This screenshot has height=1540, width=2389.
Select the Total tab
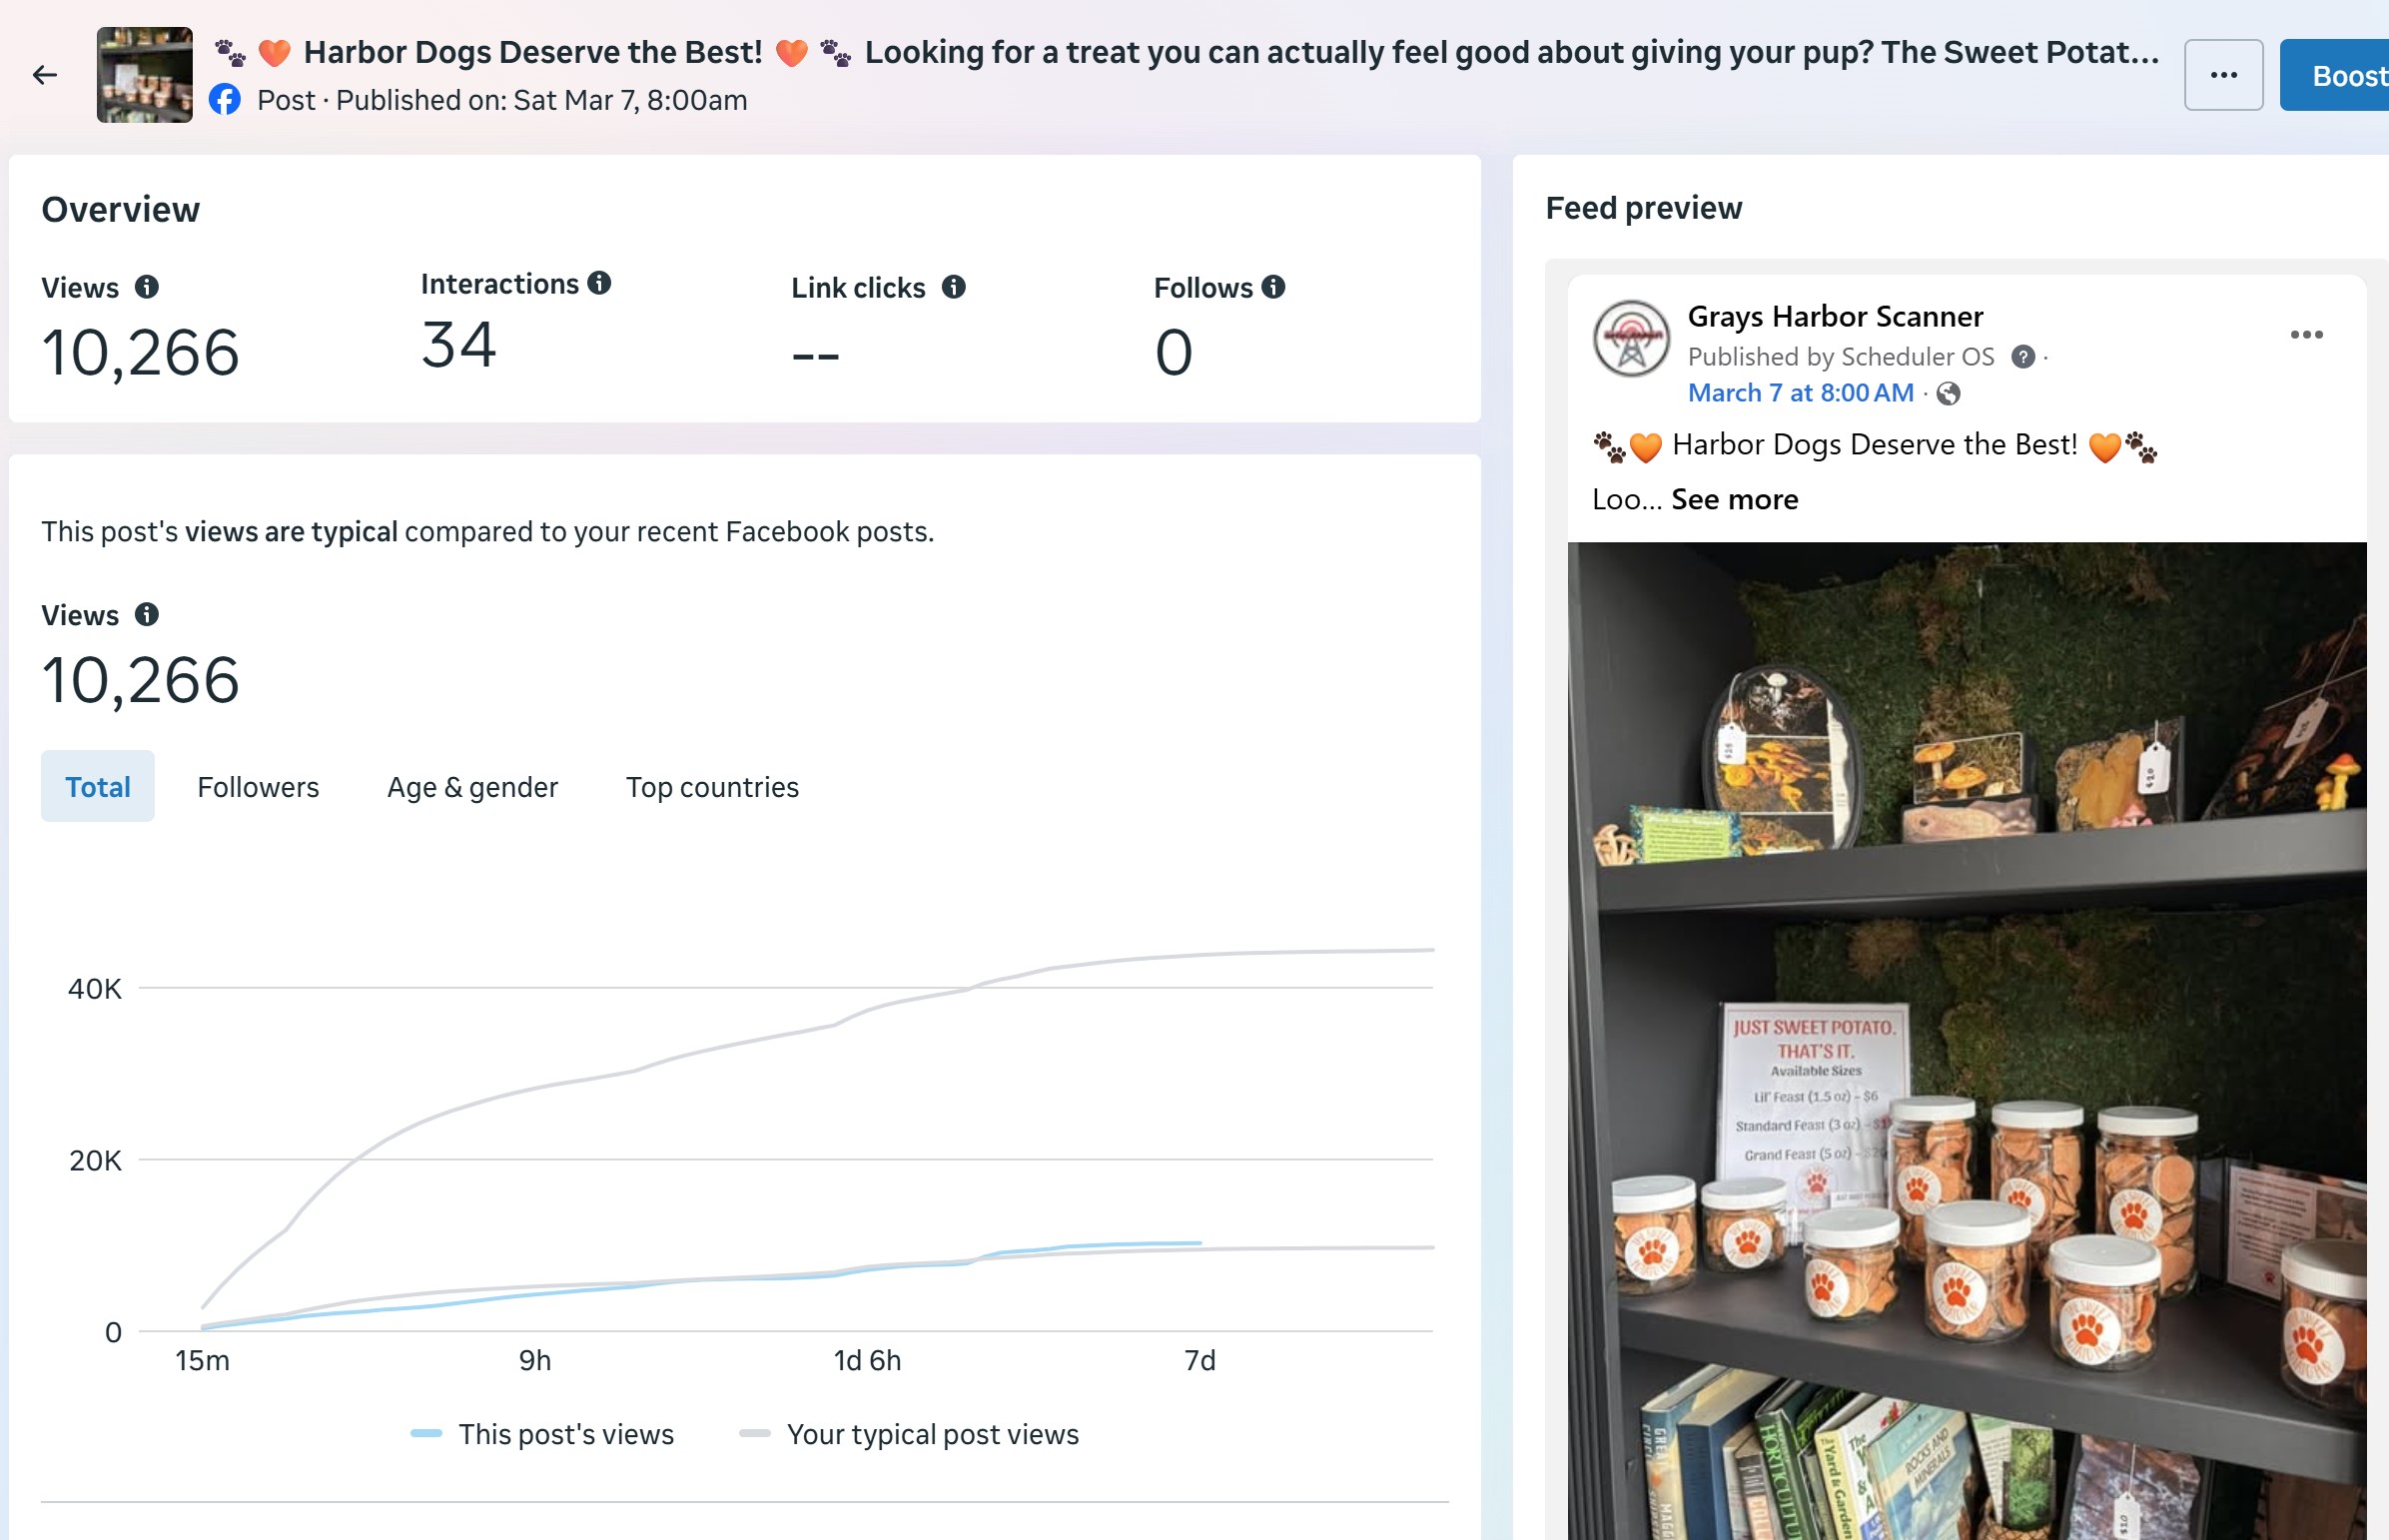(x=98, y=787)
